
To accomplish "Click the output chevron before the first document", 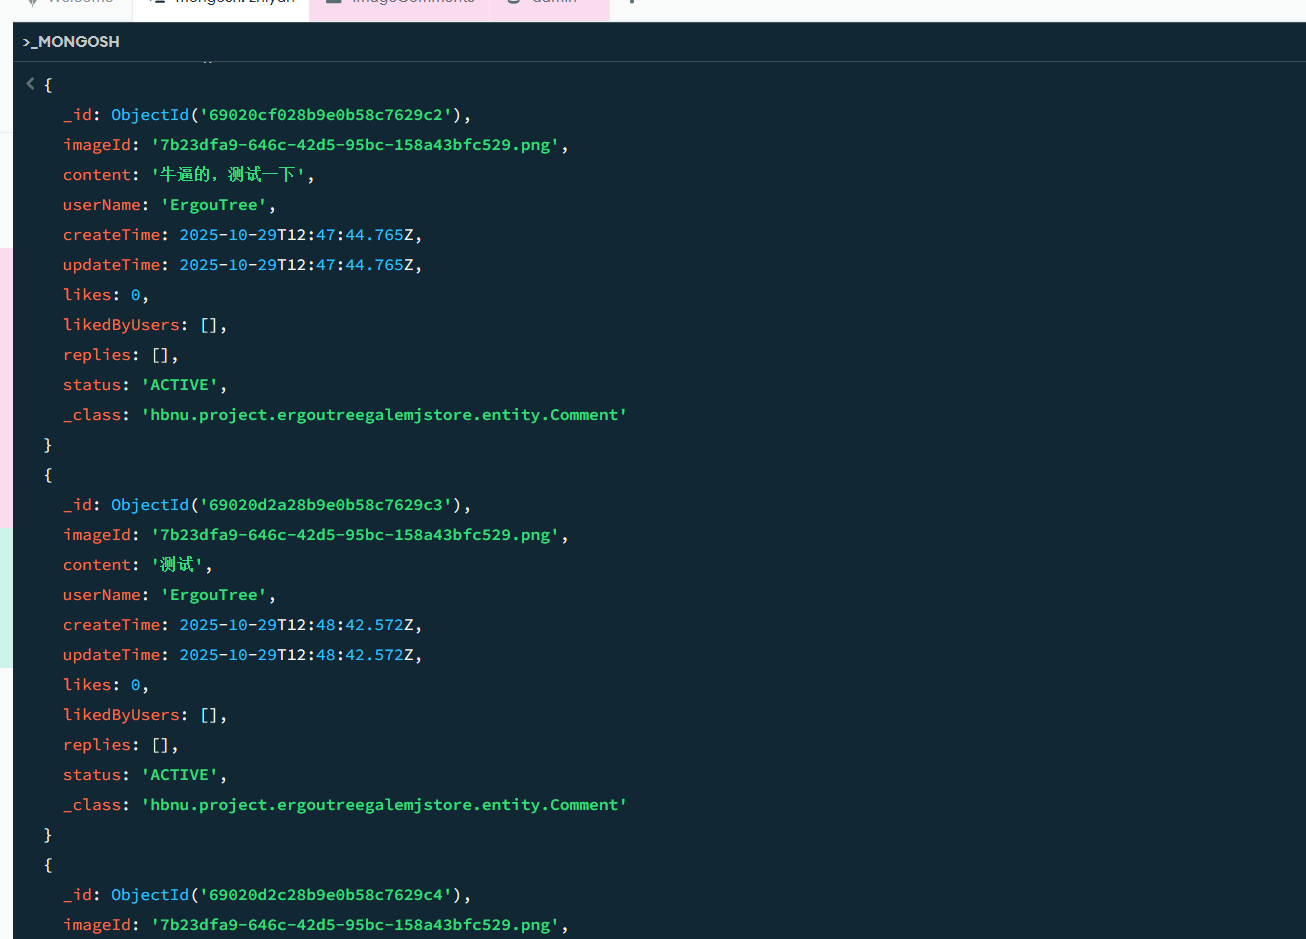I will pos(30,84).
